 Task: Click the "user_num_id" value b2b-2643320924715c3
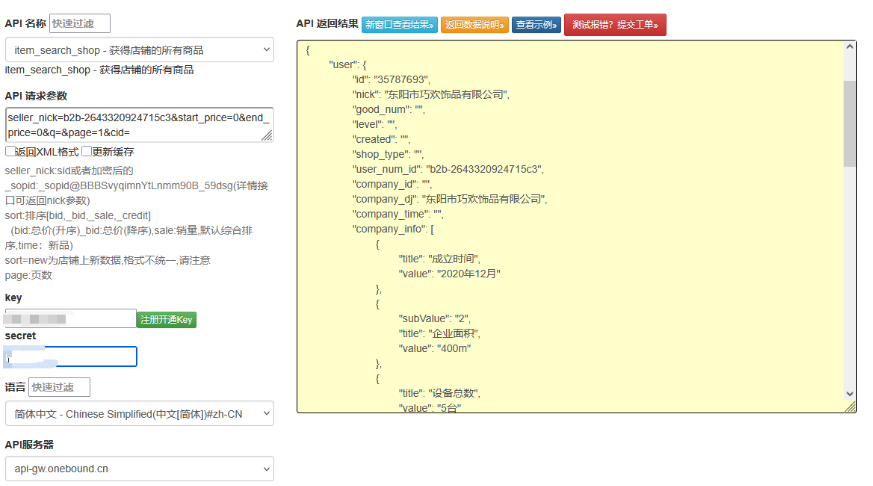pos(483,169)
